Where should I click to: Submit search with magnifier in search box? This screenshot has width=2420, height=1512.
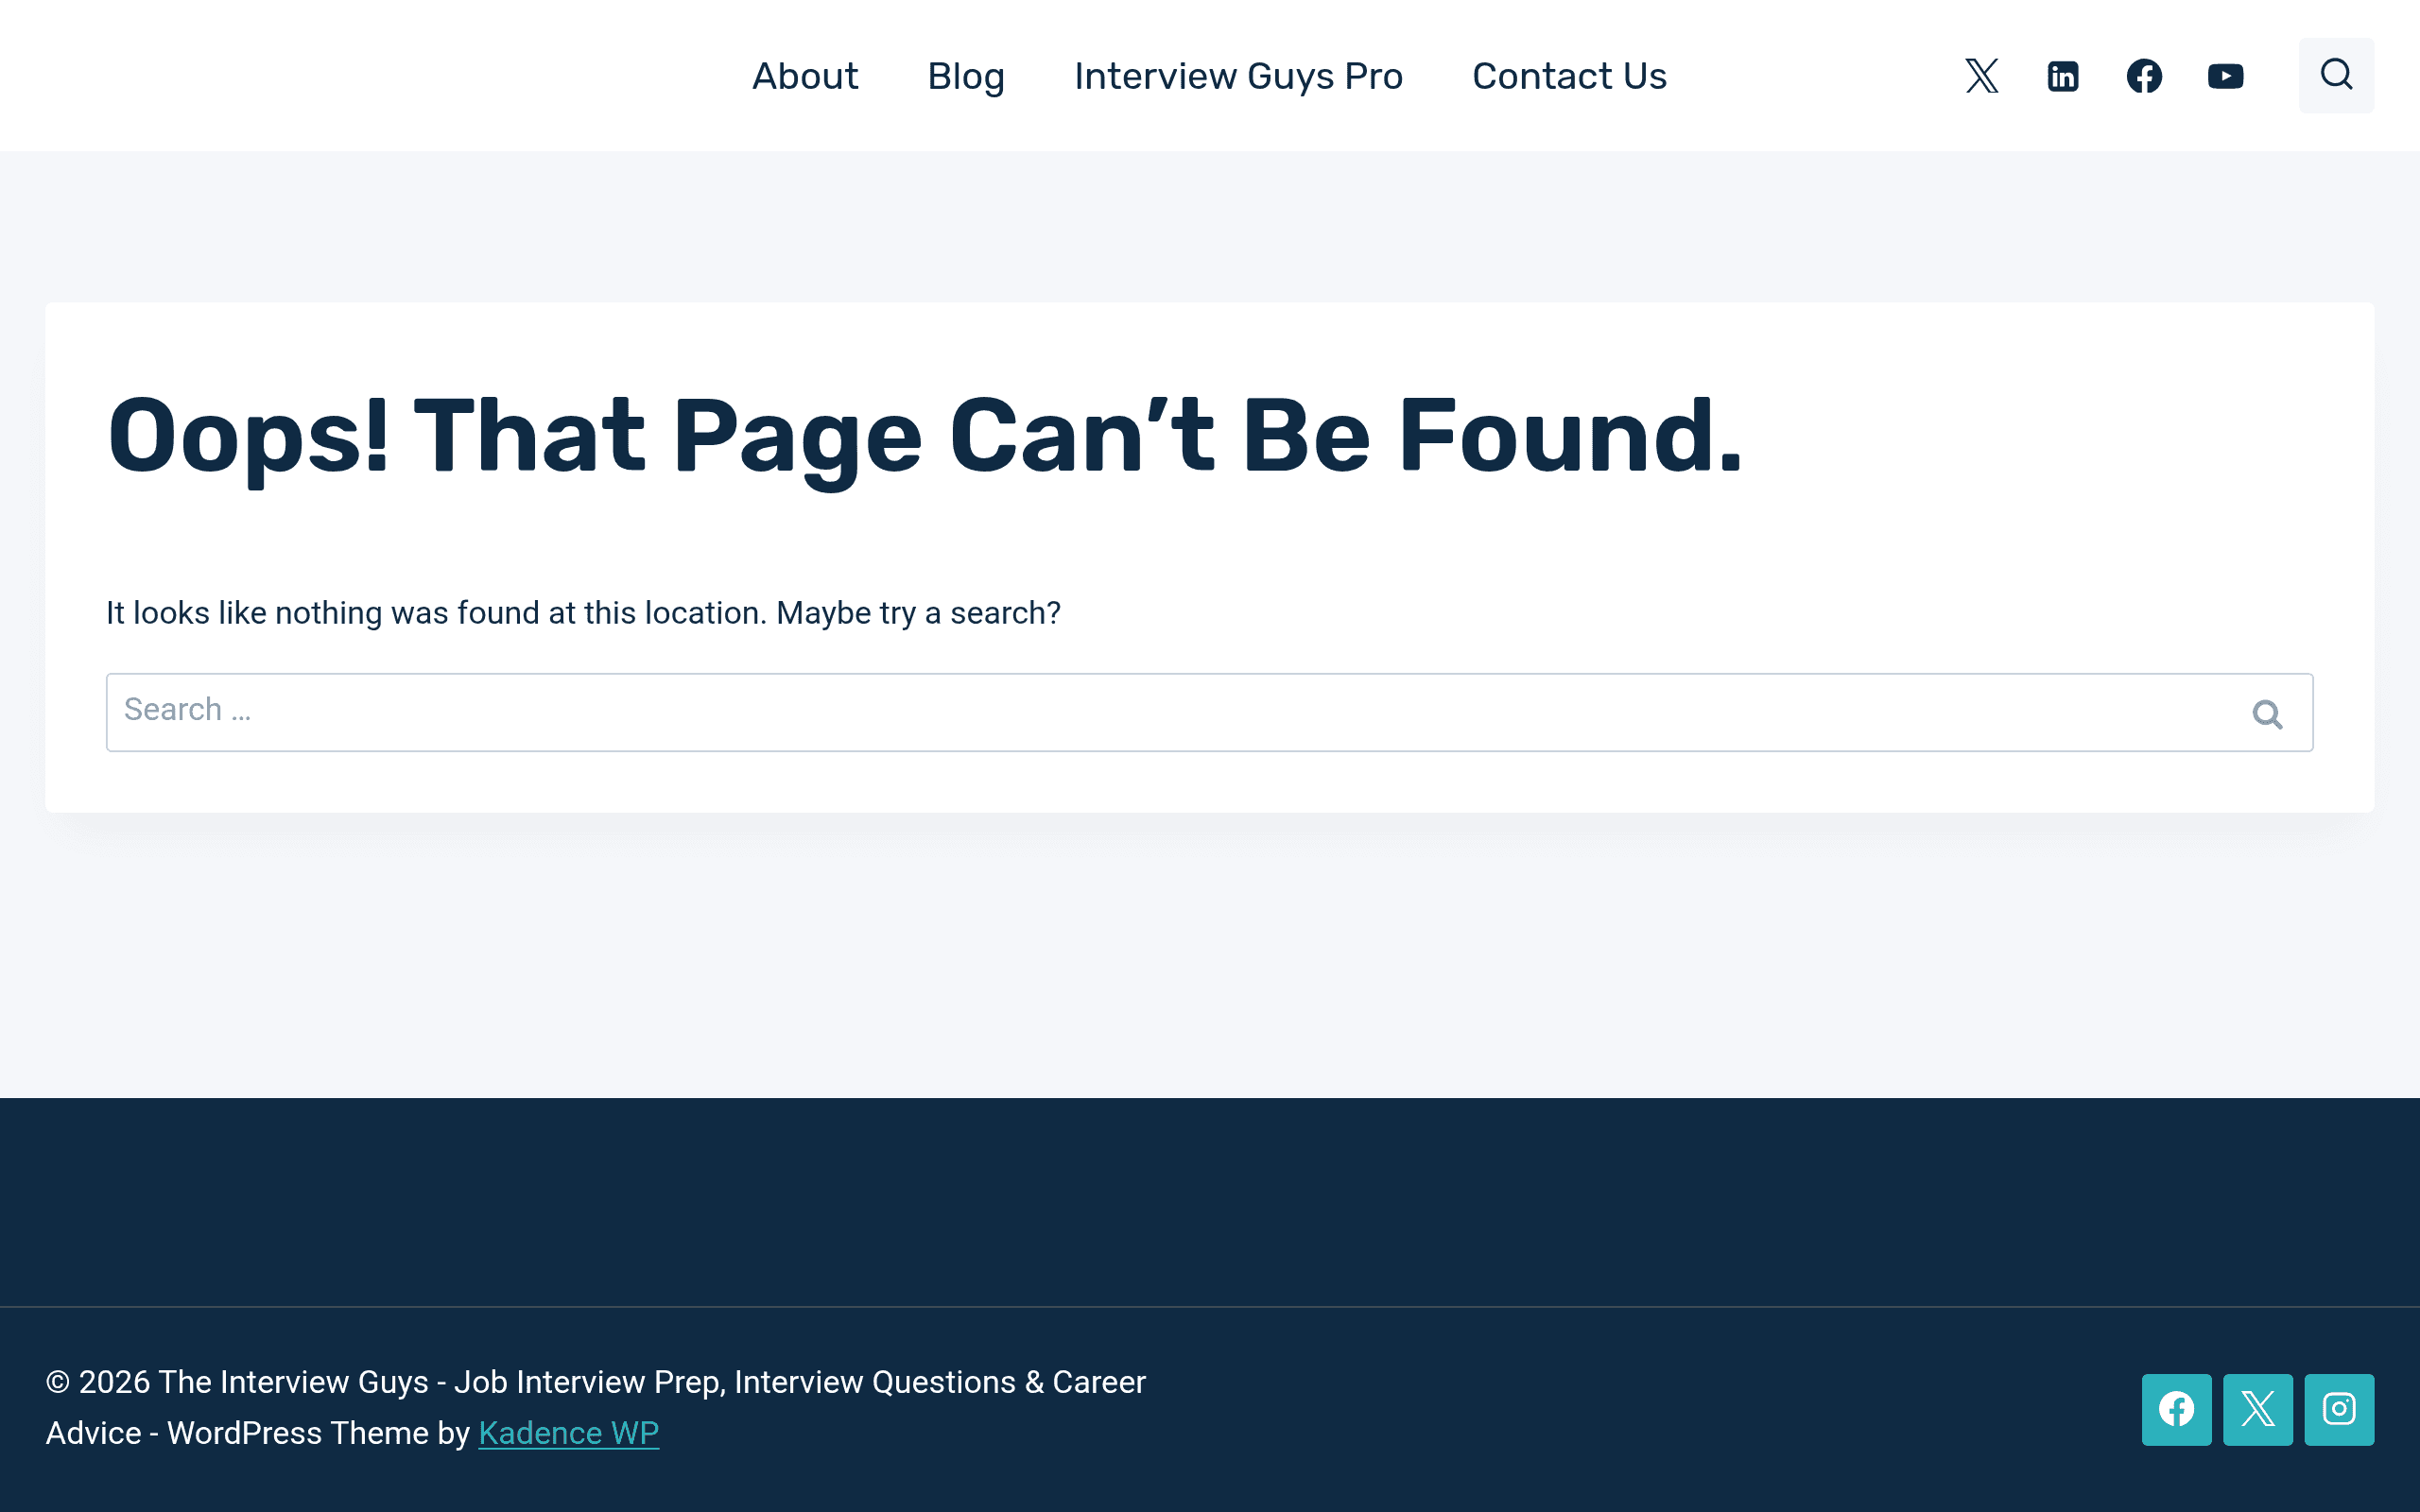(x=2267, y=713)
